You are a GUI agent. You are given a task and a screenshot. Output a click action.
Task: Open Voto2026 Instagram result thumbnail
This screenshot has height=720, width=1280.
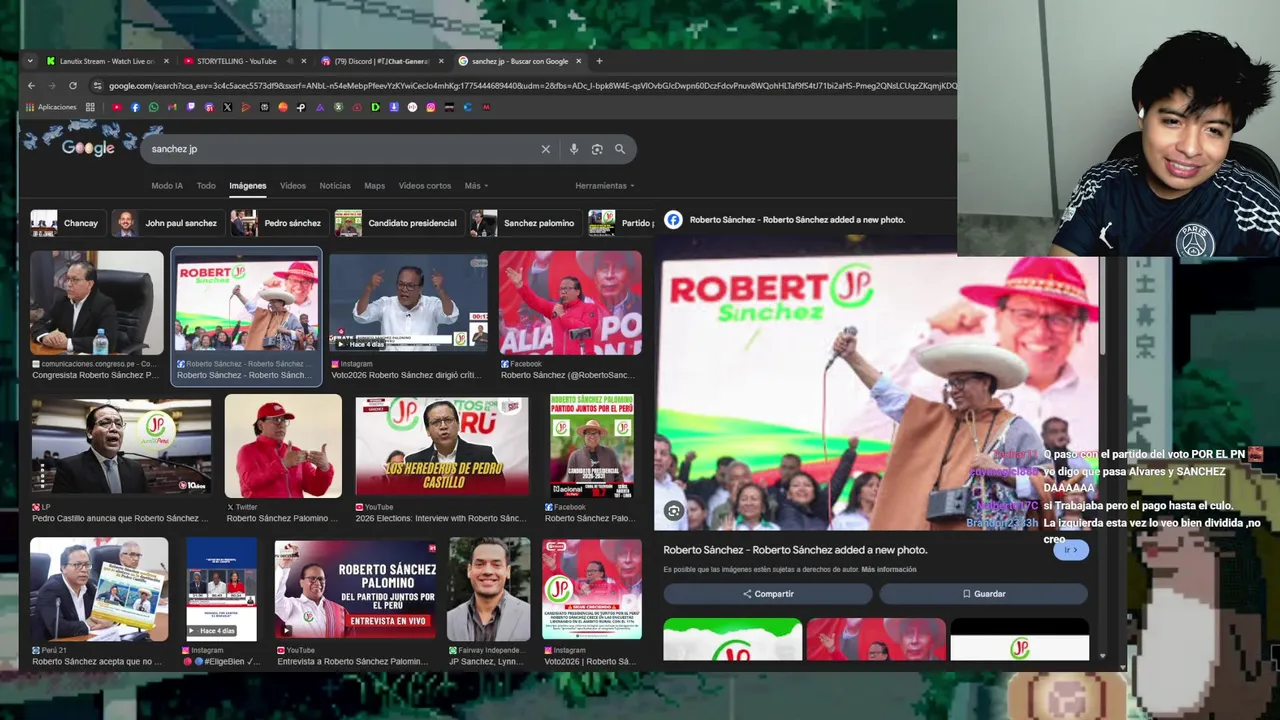[x=408, y=303]
